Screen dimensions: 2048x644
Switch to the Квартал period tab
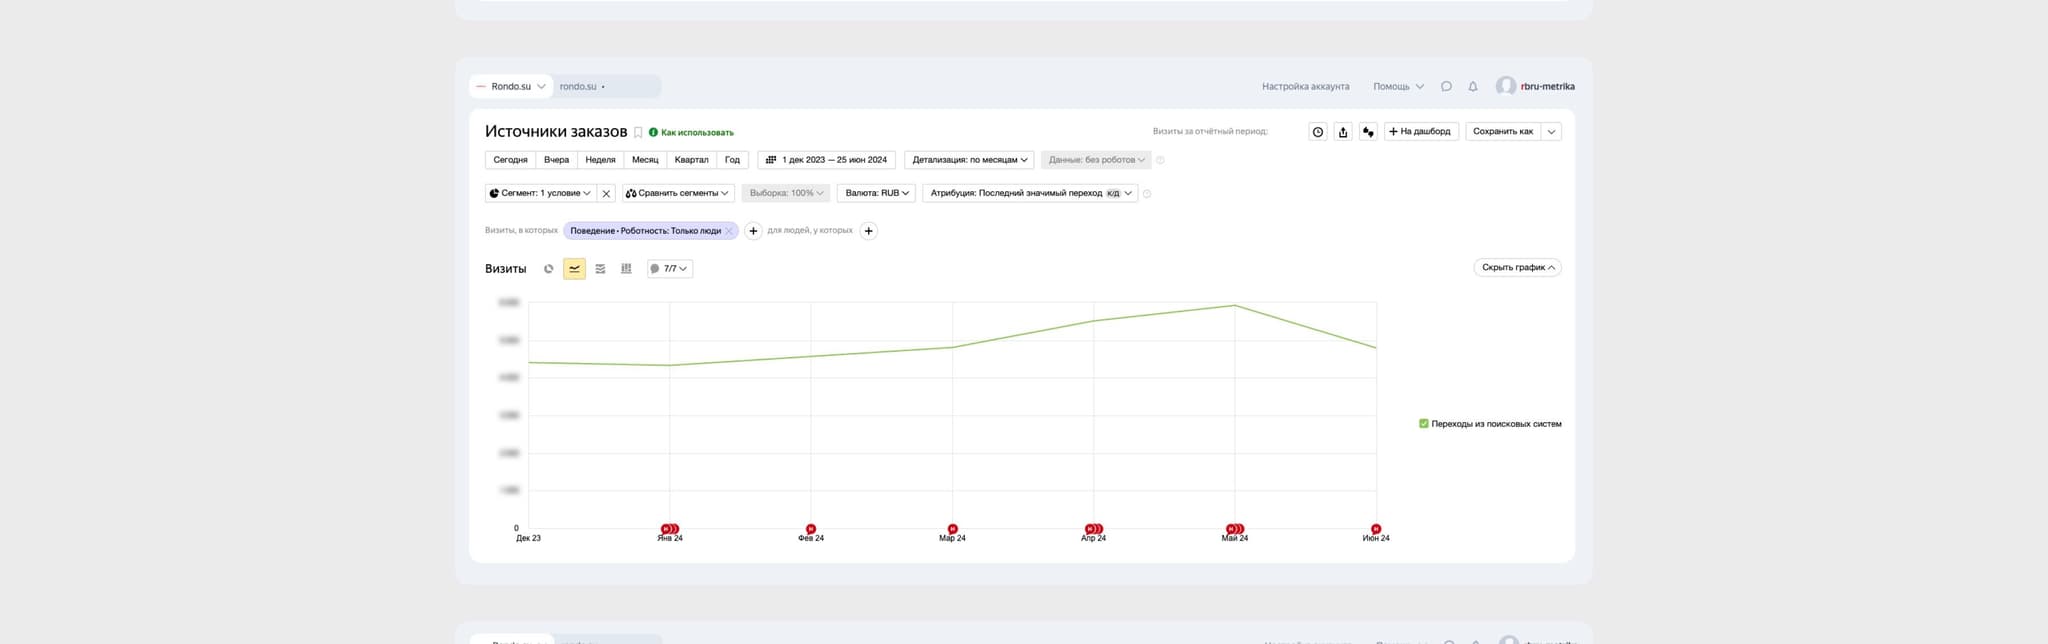pyautogui.click(x=691, y=160)
